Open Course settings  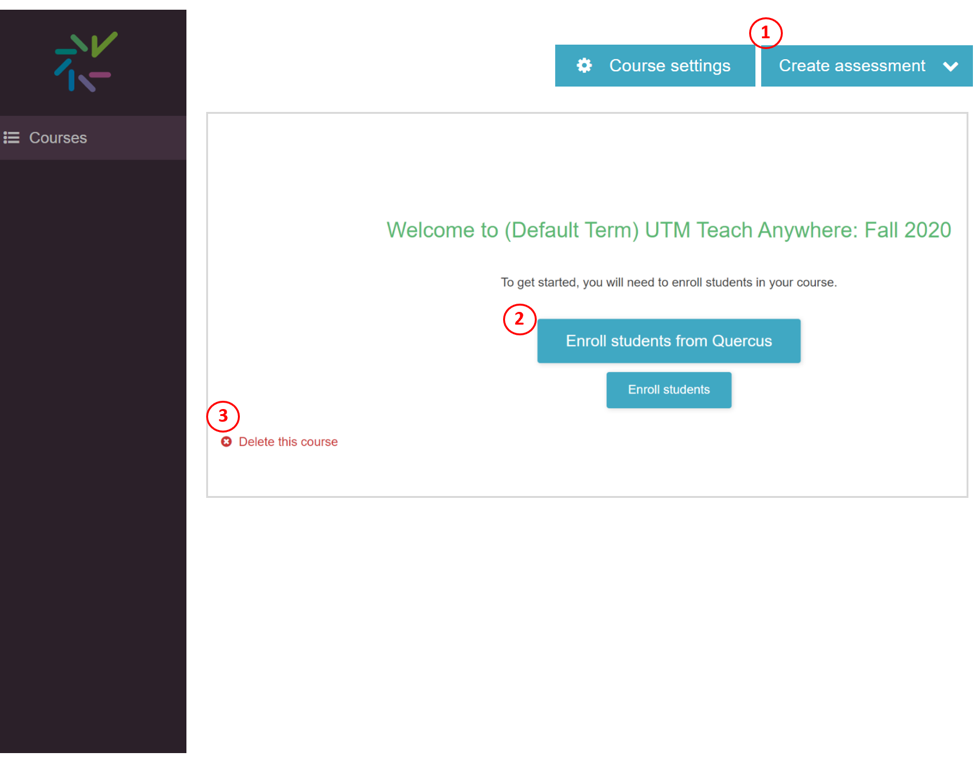[x=655, y=65]
